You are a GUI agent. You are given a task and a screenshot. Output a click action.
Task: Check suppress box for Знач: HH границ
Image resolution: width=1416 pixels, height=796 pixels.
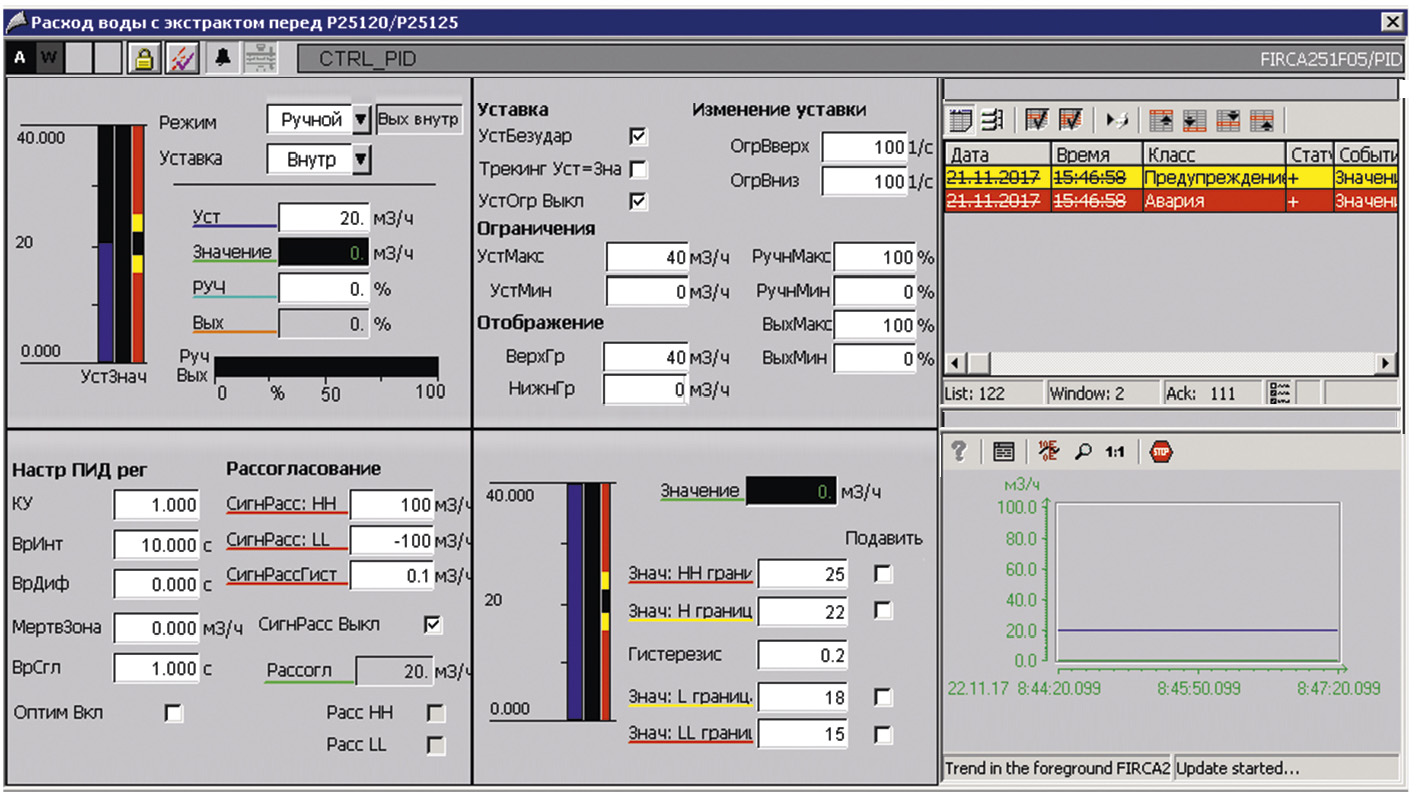[x=883, y=574]
